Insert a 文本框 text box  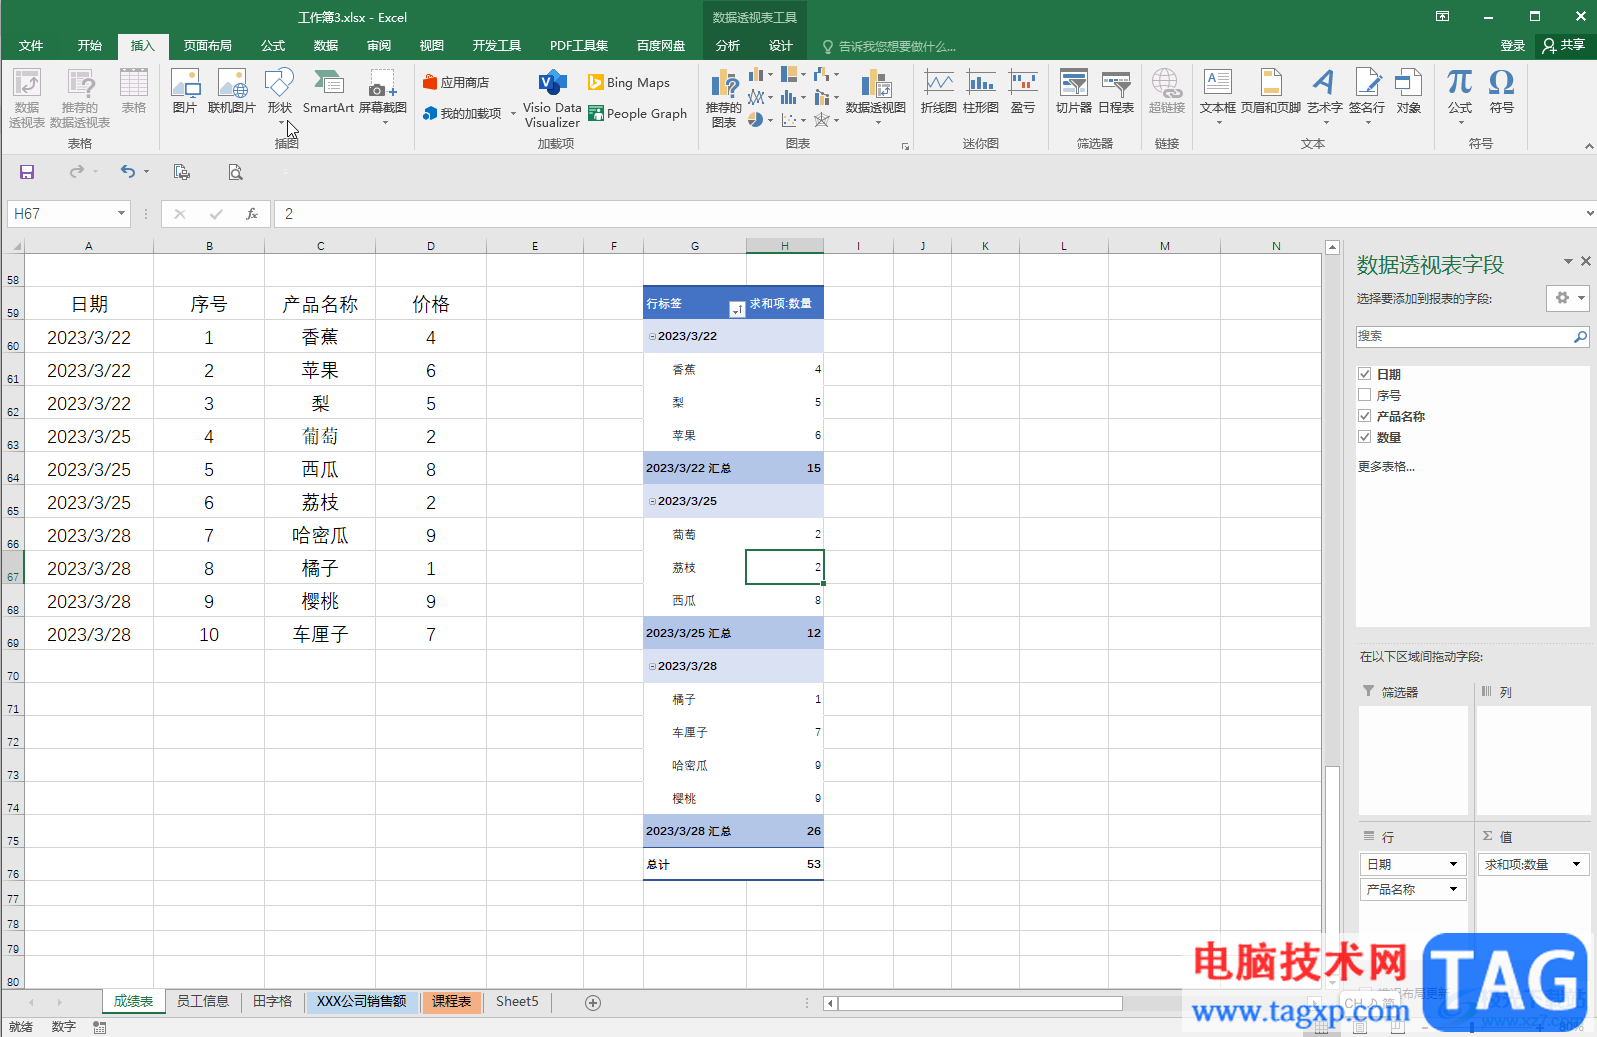pos(1218,95)
